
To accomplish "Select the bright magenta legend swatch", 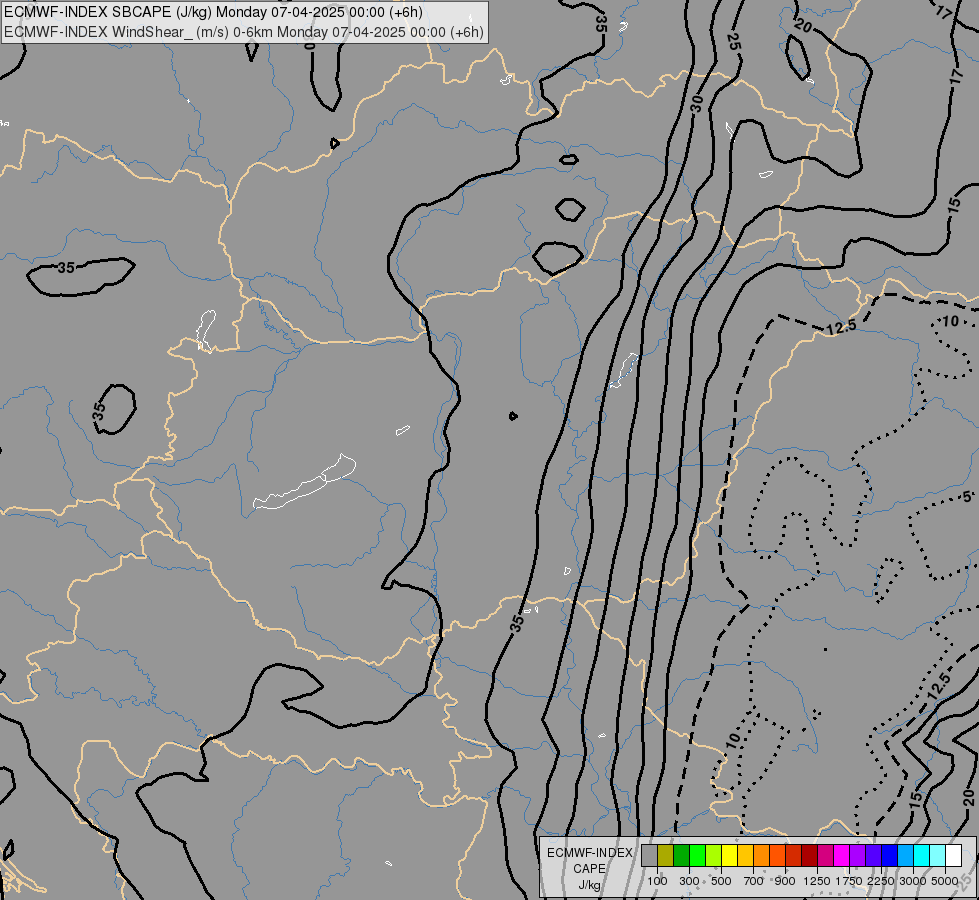I will pos(842,856).
